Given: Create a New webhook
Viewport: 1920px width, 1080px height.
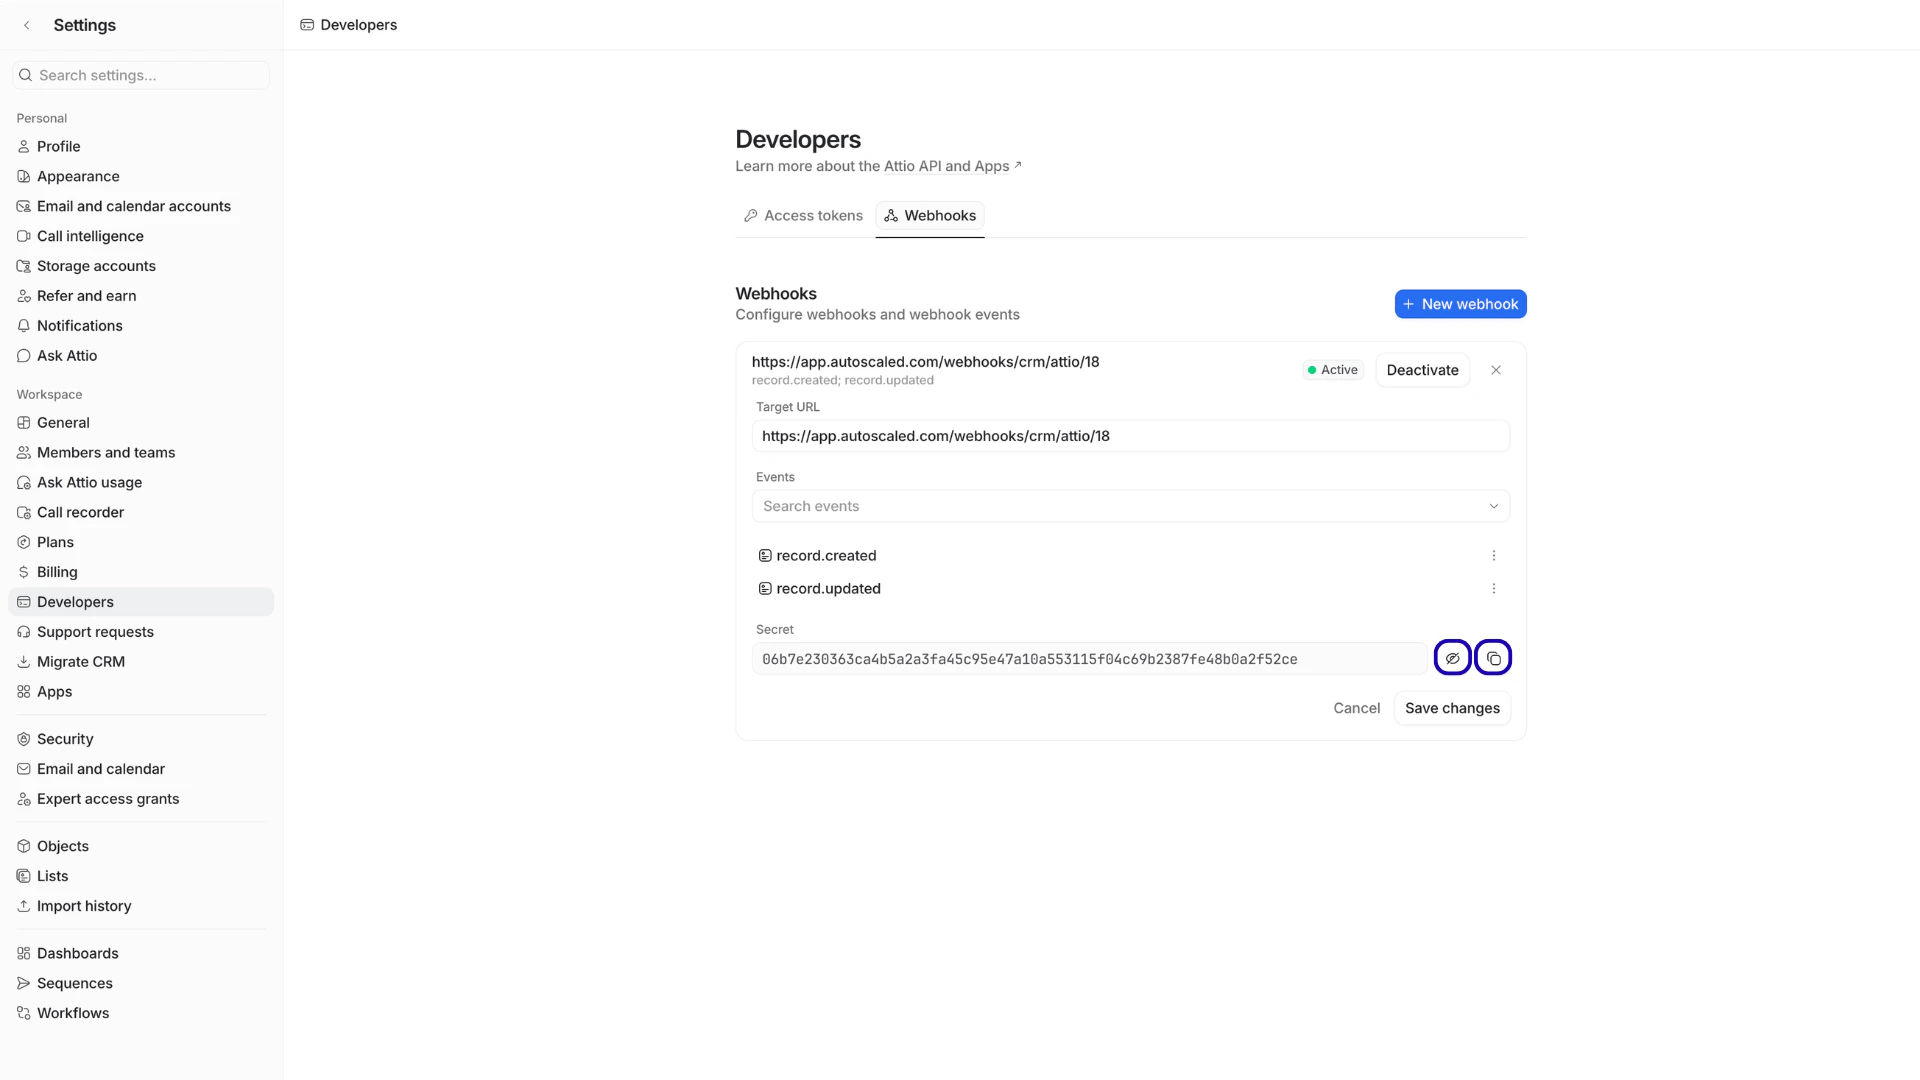Looking at the screenshot, I should (x=1460, y=303).
